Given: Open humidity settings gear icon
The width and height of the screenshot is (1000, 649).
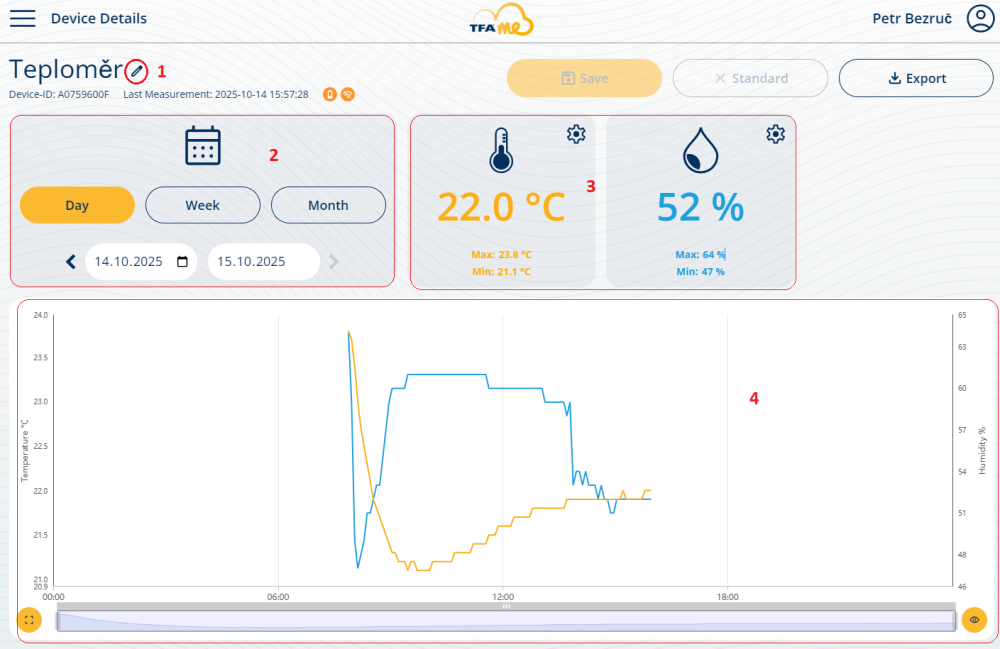Looking at the screenshot, I should [x=775, y=134].
